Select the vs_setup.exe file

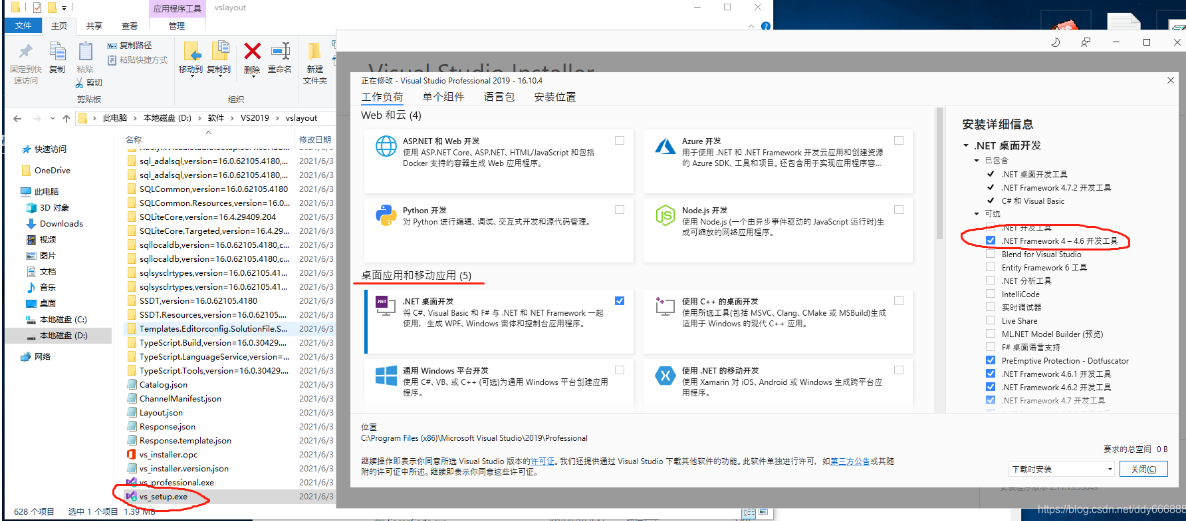165,497
